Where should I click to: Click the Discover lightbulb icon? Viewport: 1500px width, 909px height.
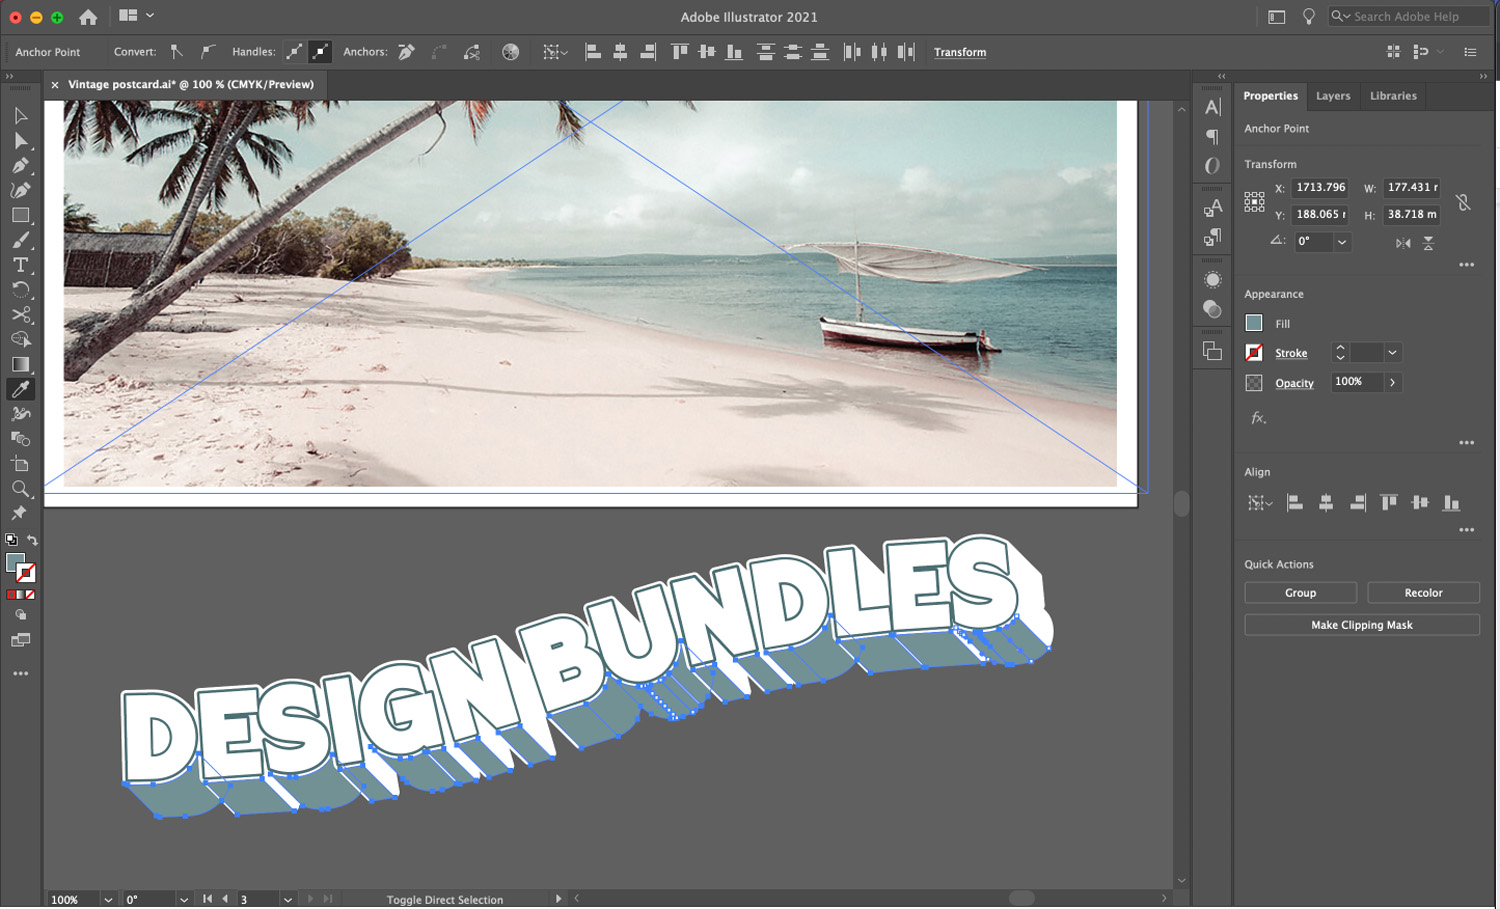click(1308, 17)
